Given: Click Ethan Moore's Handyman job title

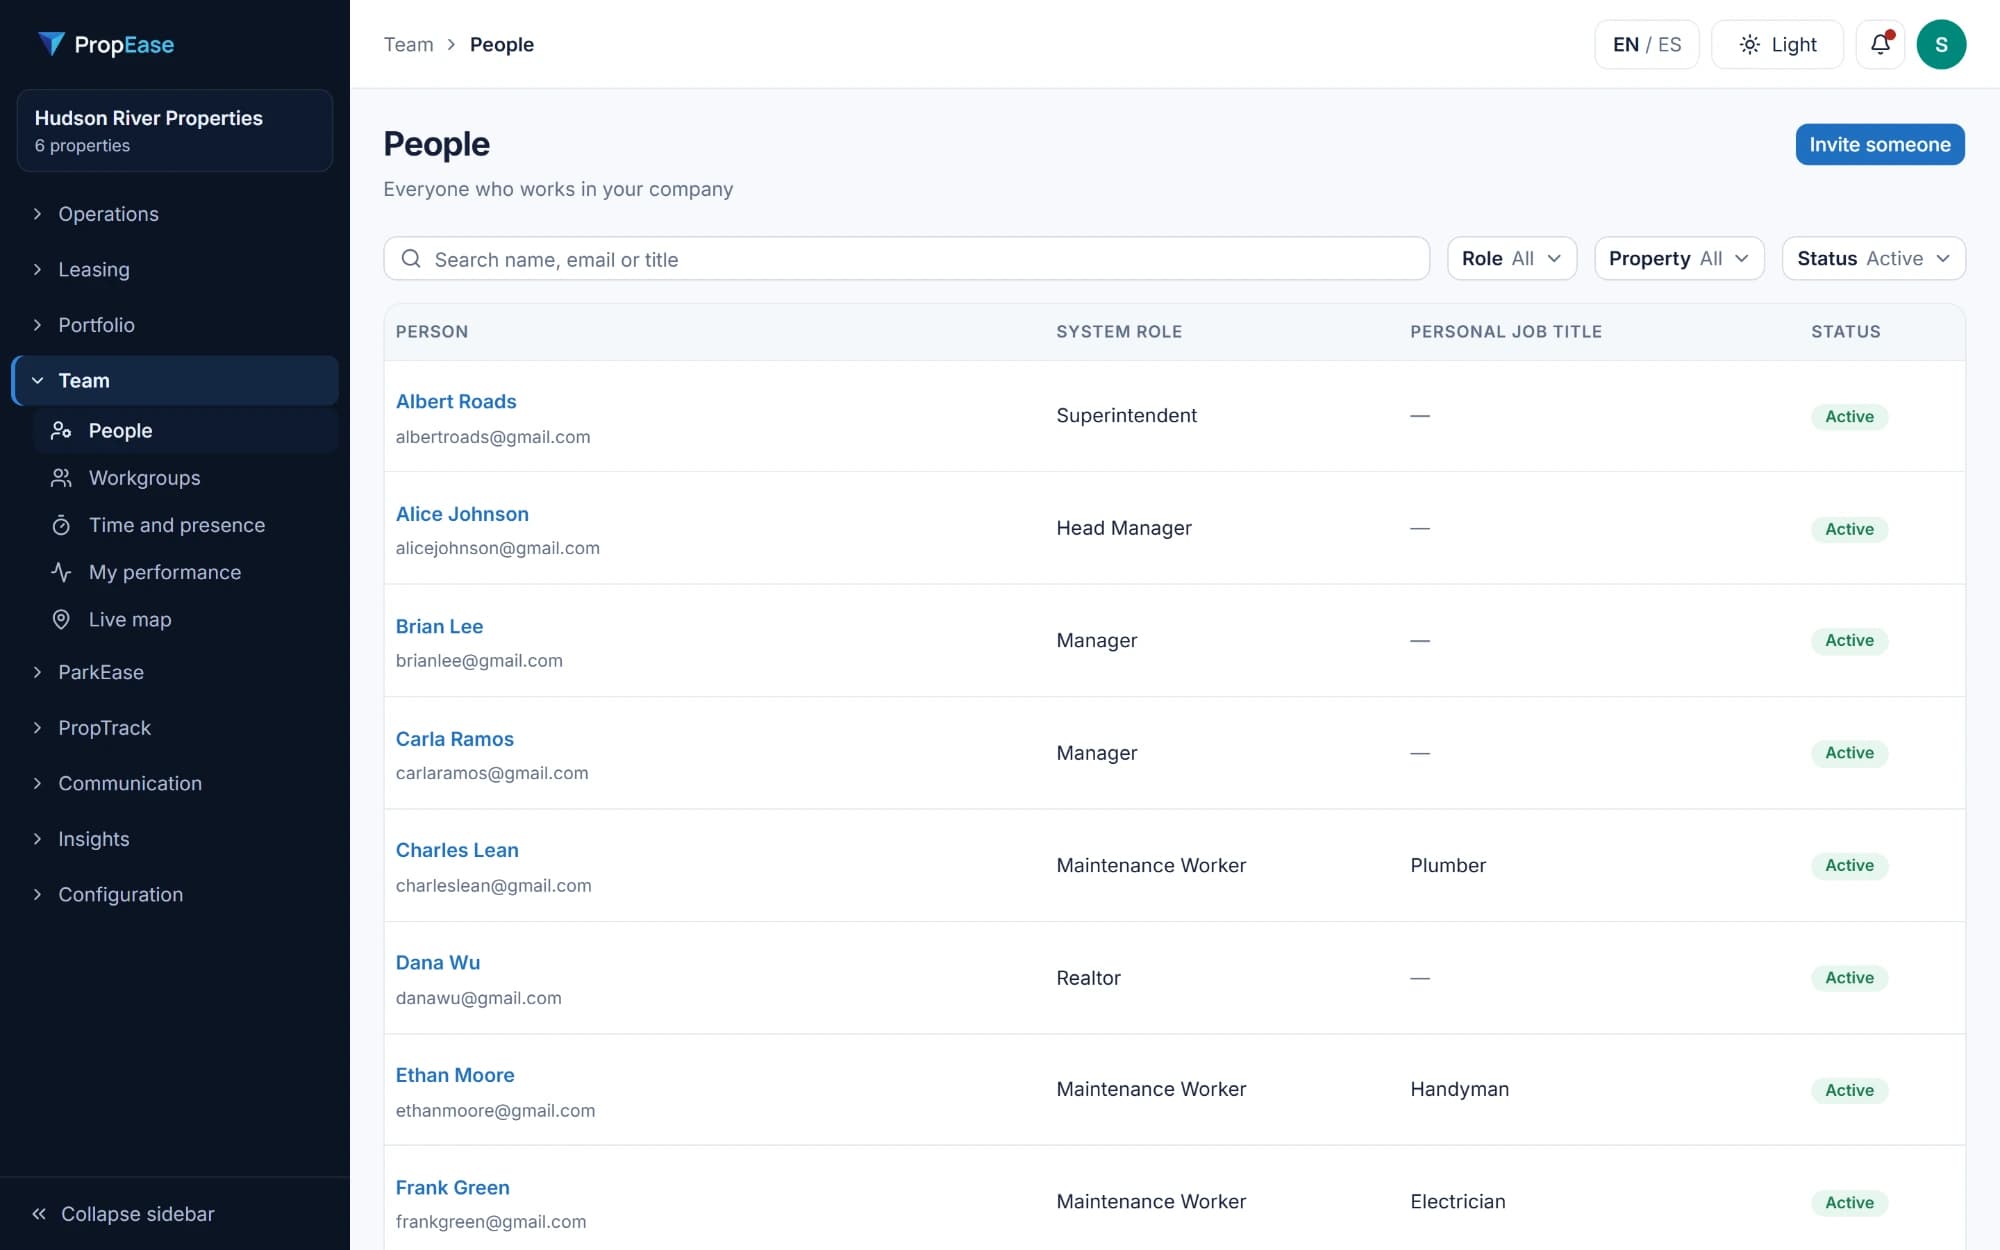Looking at the screenshot, I should click(1460, 1089).
